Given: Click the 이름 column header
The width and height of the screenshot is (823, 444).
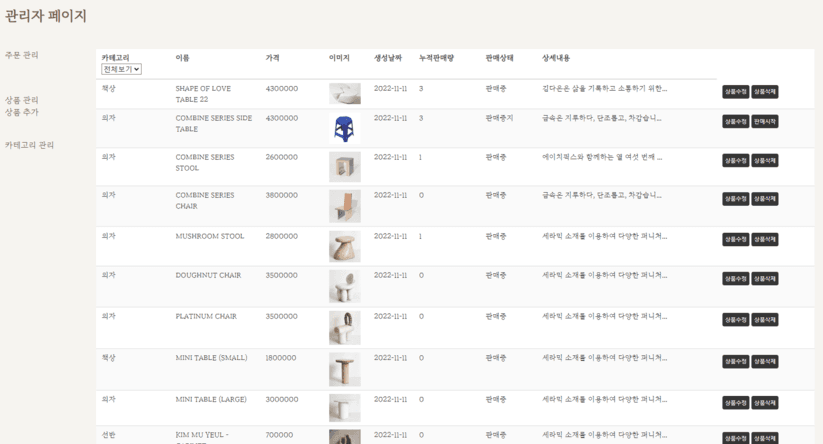Looking at the screenshot, I should [182, 58].
